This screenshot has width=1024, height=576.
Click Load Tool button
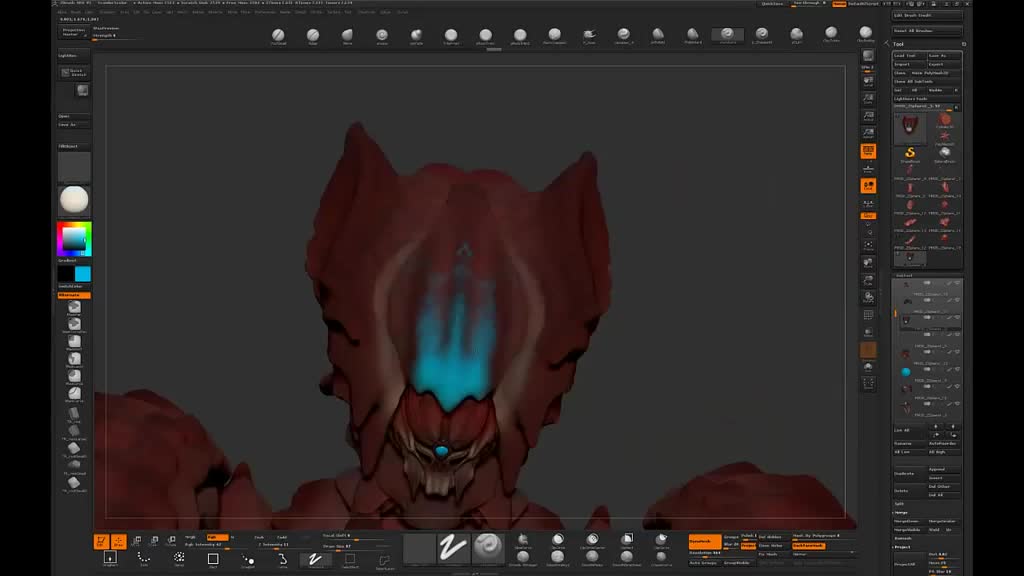pyautogui.click(x=909, y=56)
